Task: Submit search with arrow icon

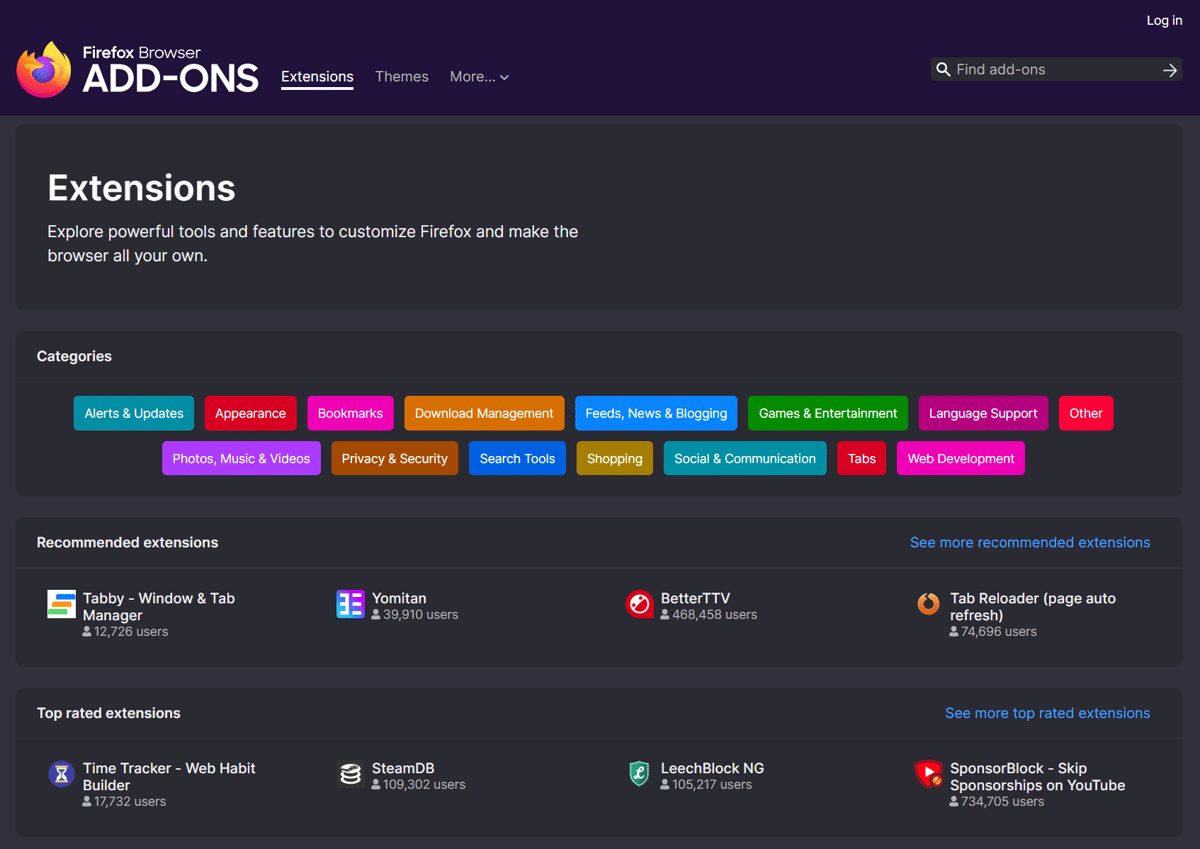Action: click(x=1169, y=70)
